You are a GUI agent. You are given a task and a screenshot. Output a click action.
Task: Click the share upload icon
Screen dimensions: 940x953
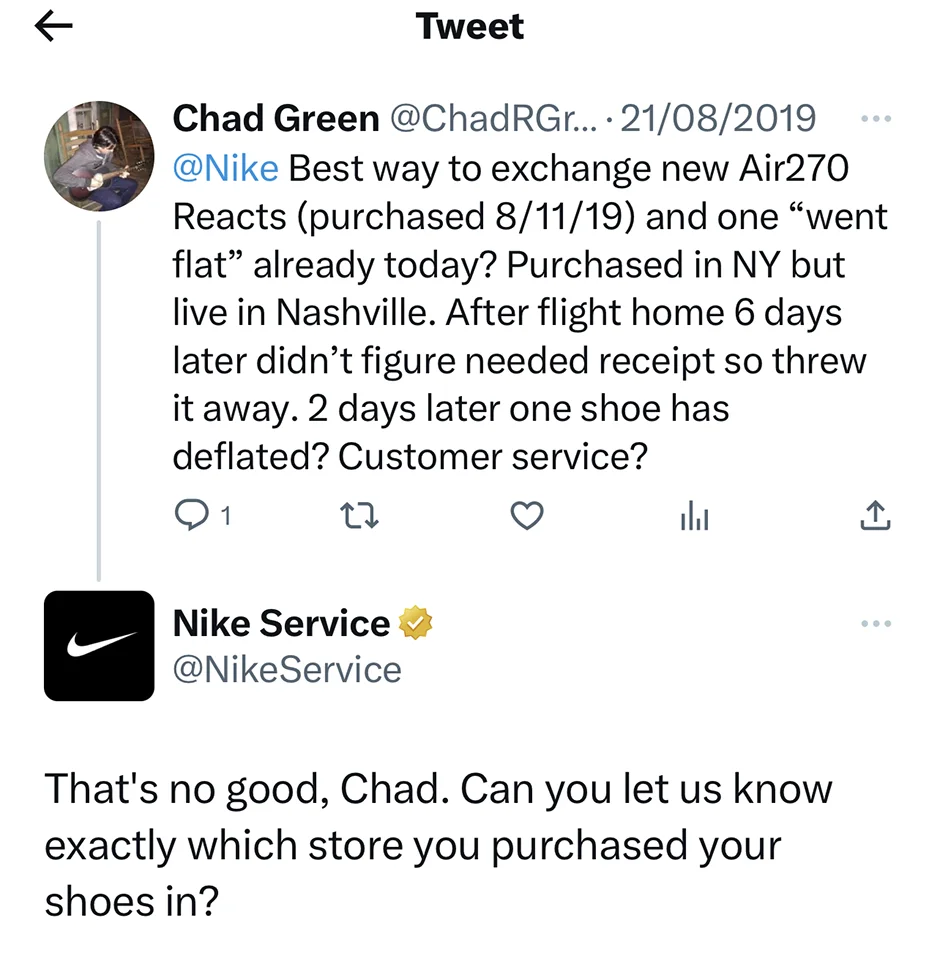point(875,515)
